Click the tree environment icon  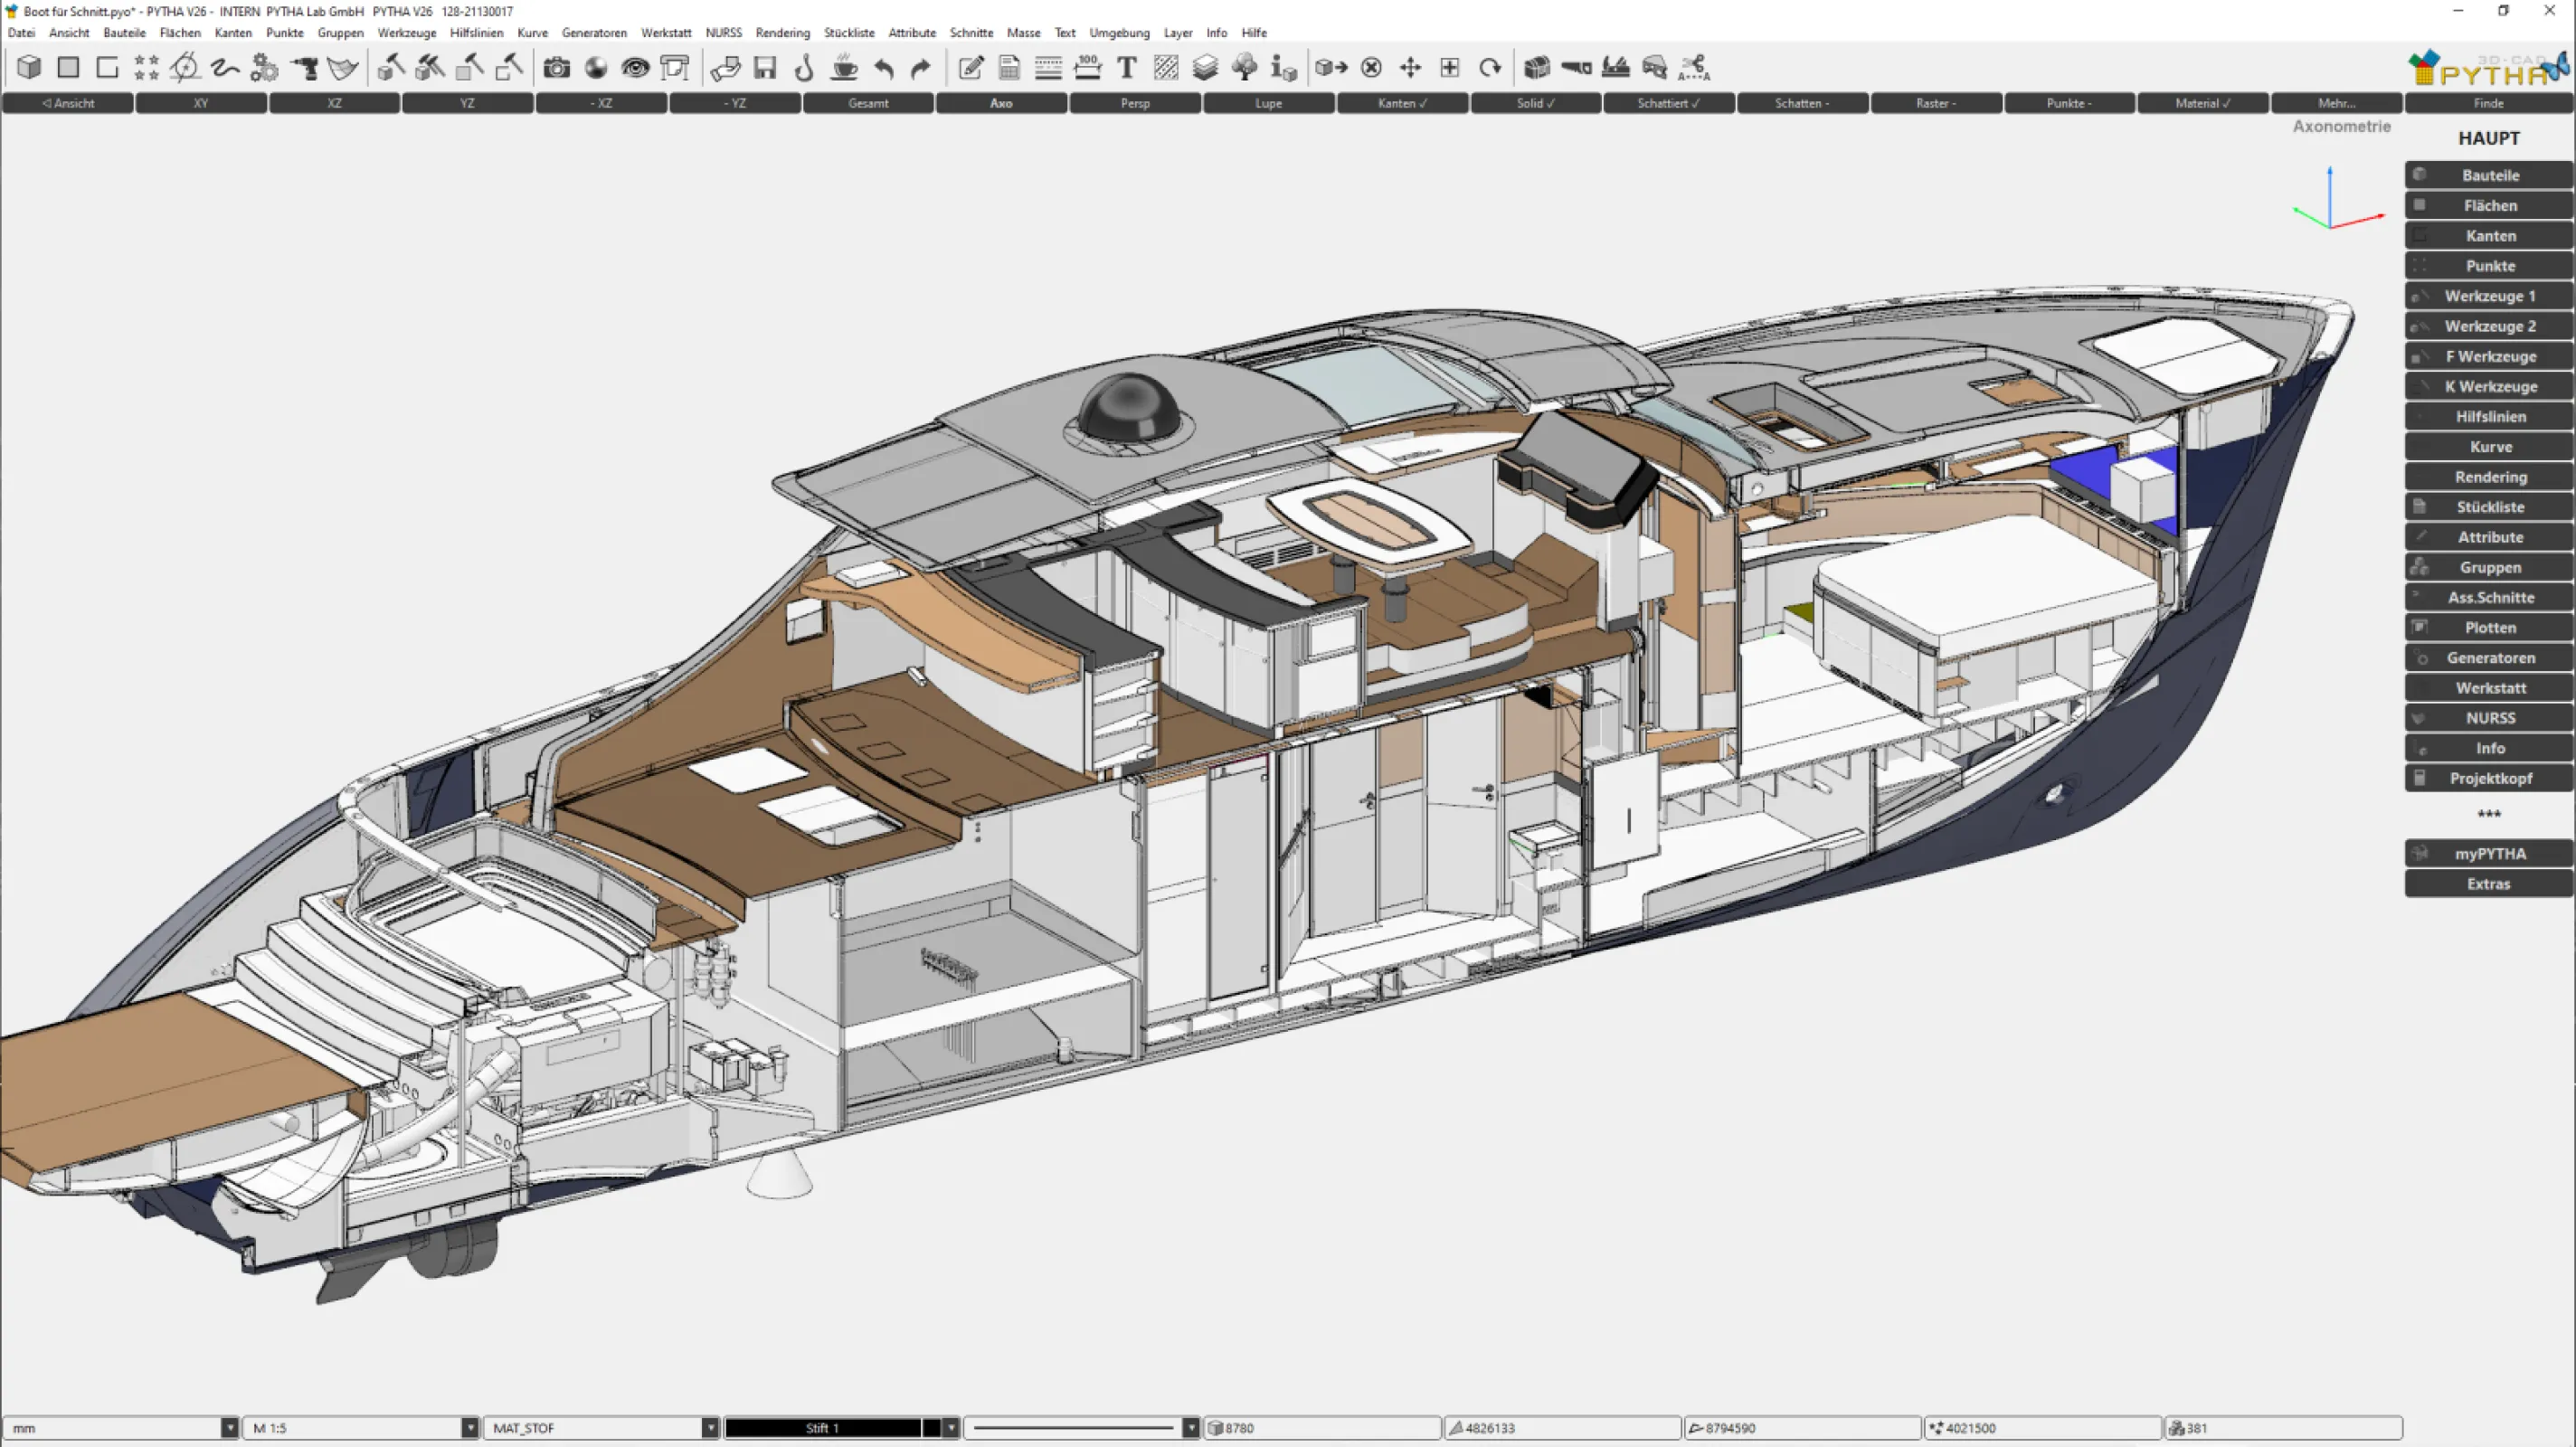pyautogui.click(x=1244, y=68)
